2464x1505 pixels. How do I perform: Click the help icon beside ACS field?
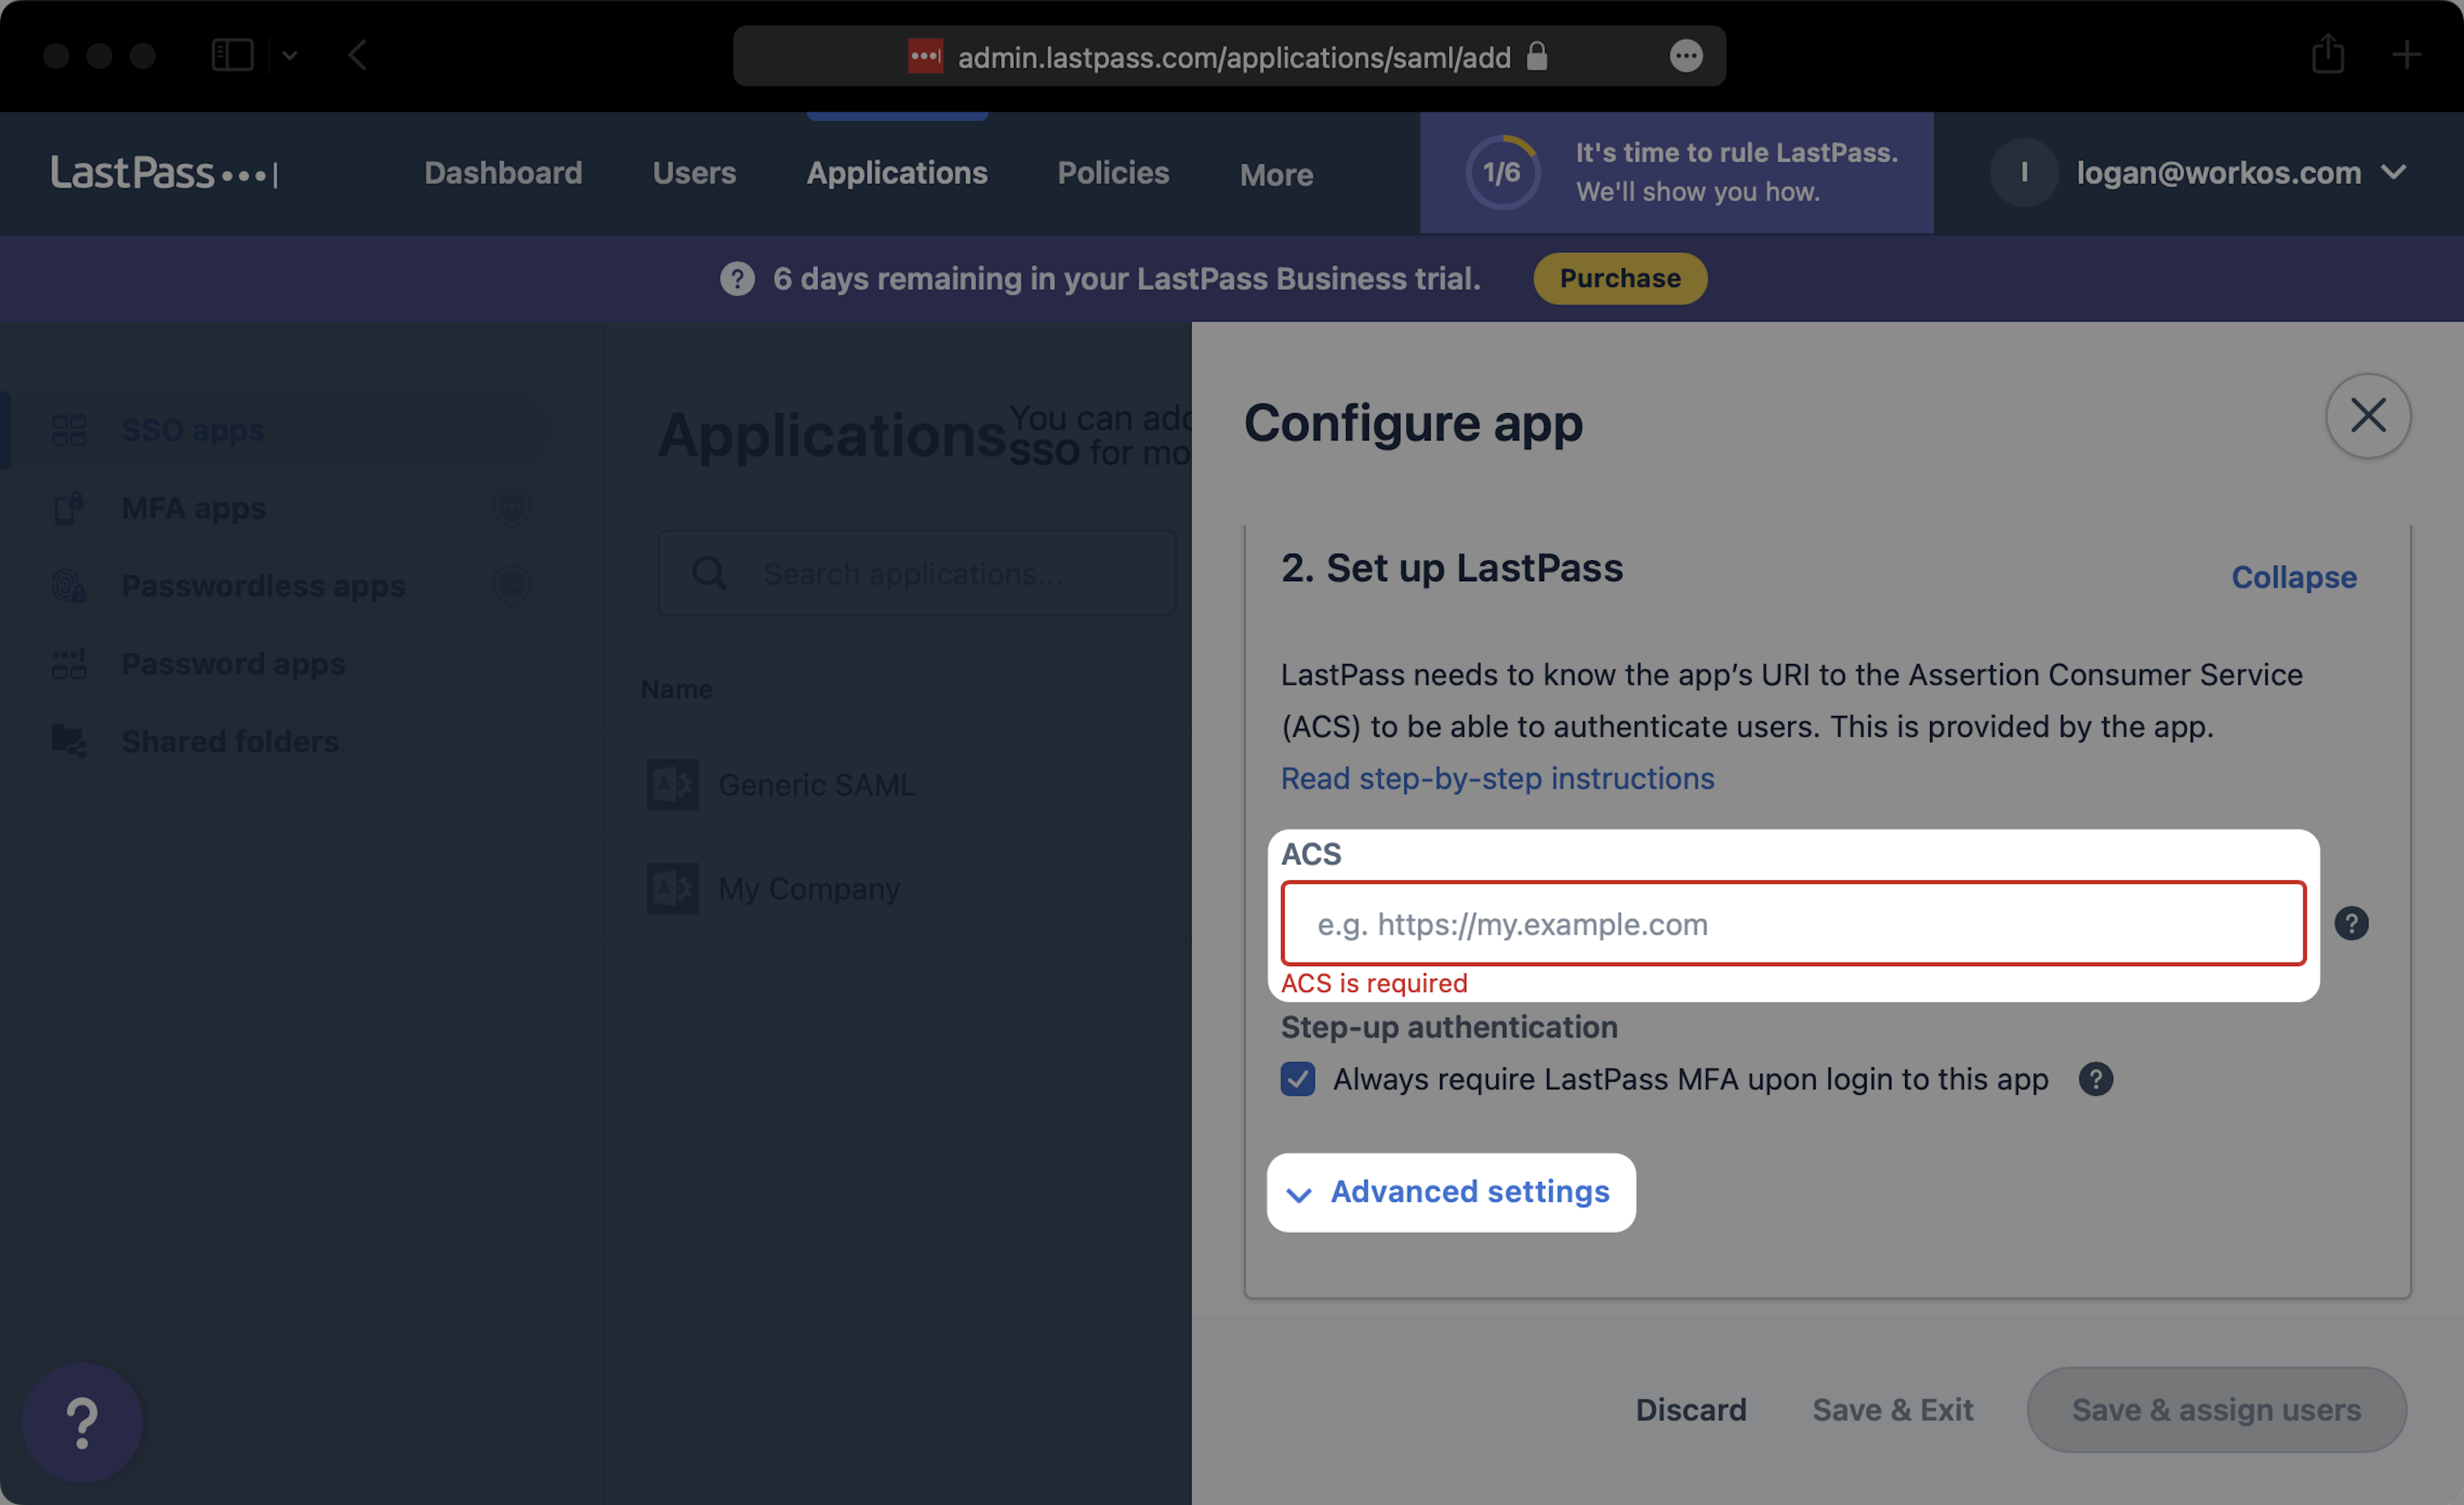pos(2351,923)
